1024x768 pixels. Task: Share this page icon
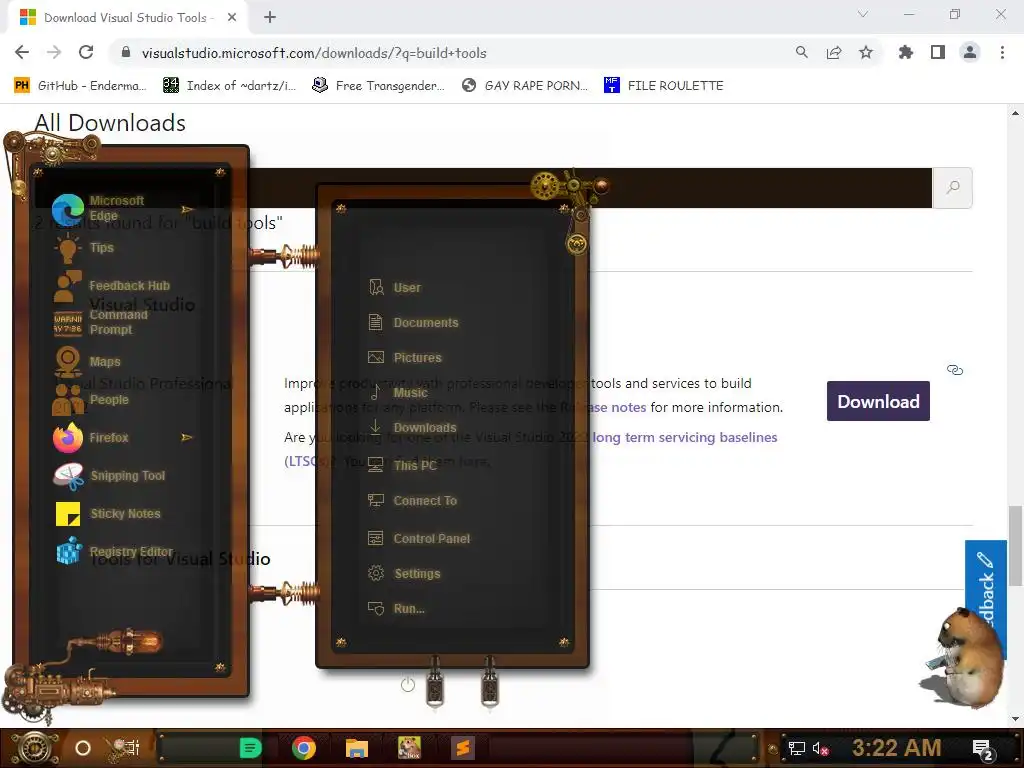(833, 52)
